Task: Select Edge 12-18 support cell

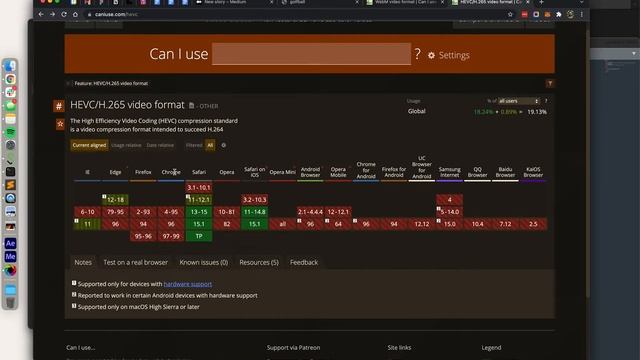Action: pyautogui.click(x=115, y=200)
